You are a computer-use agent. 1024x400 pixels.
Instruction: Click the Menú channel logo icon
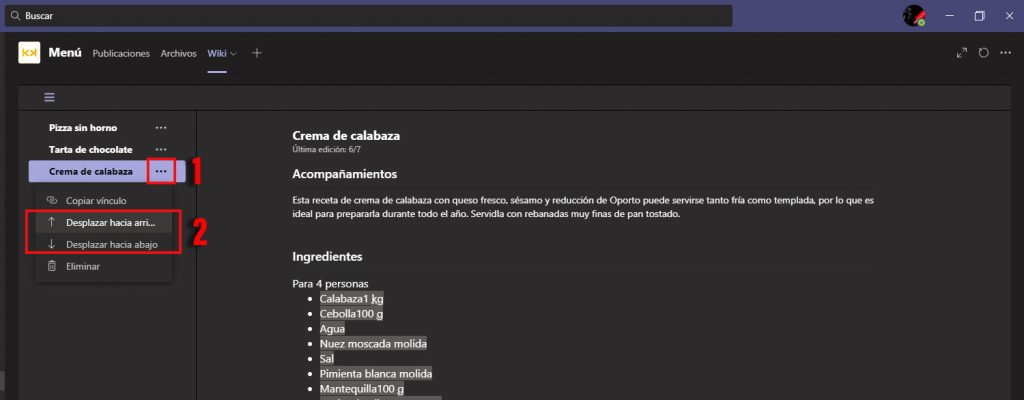pos(29,53)
